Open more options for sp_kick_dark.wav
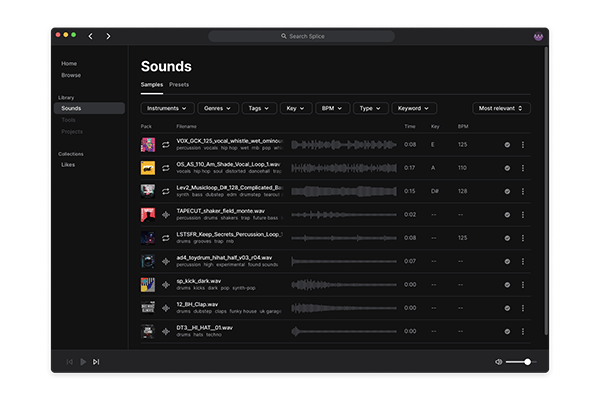The width and height of the screenshot is (600, 400). [522, 284]
